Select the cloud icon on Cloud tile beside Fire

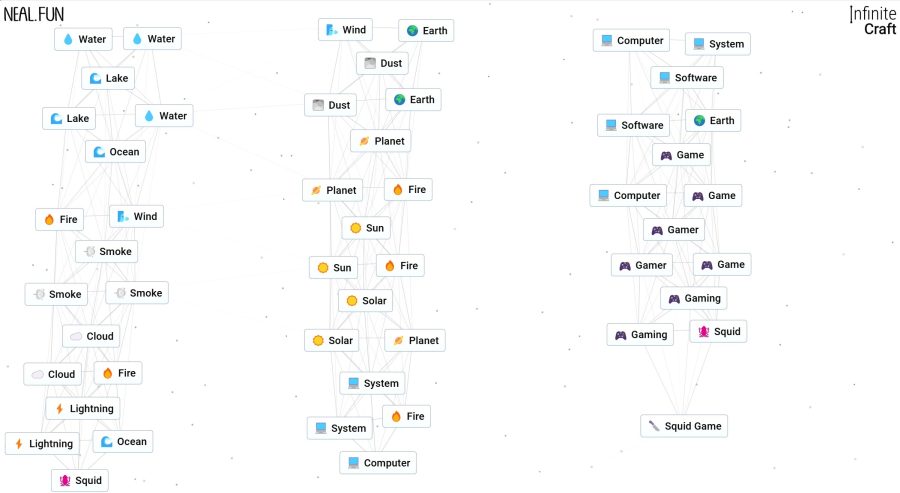38,375
